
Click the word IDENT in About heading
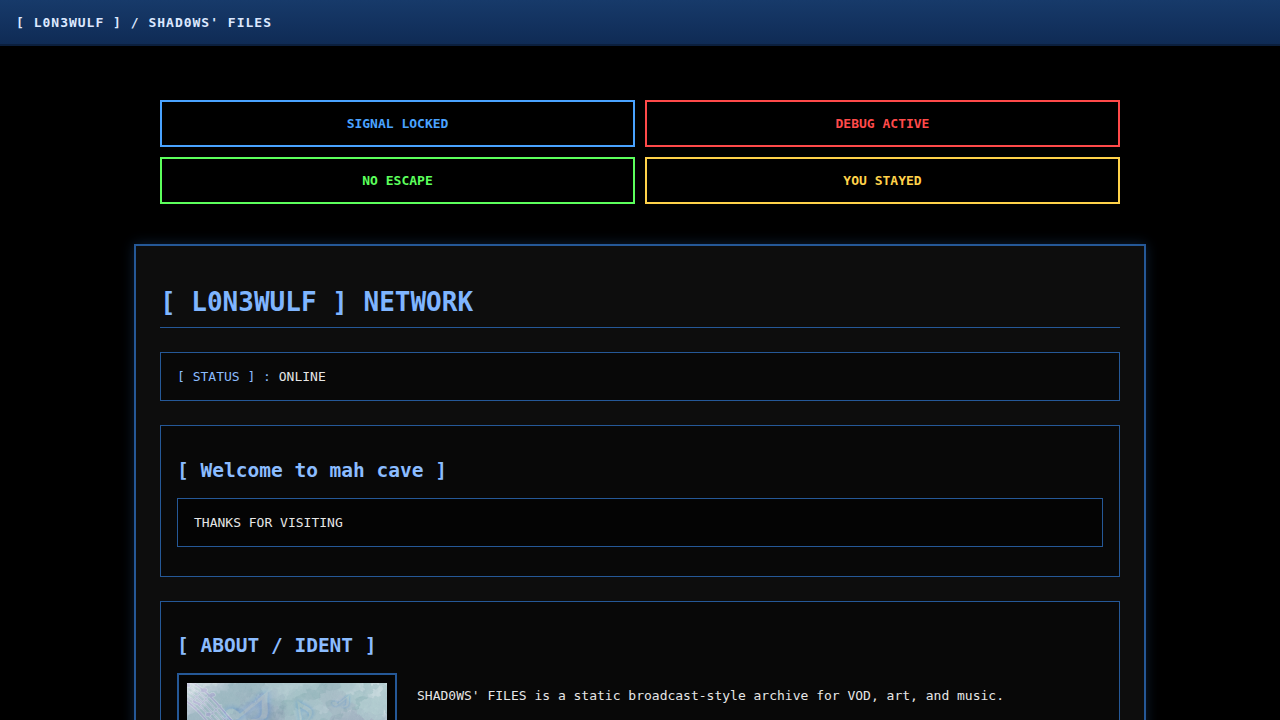tap(323, 645)
